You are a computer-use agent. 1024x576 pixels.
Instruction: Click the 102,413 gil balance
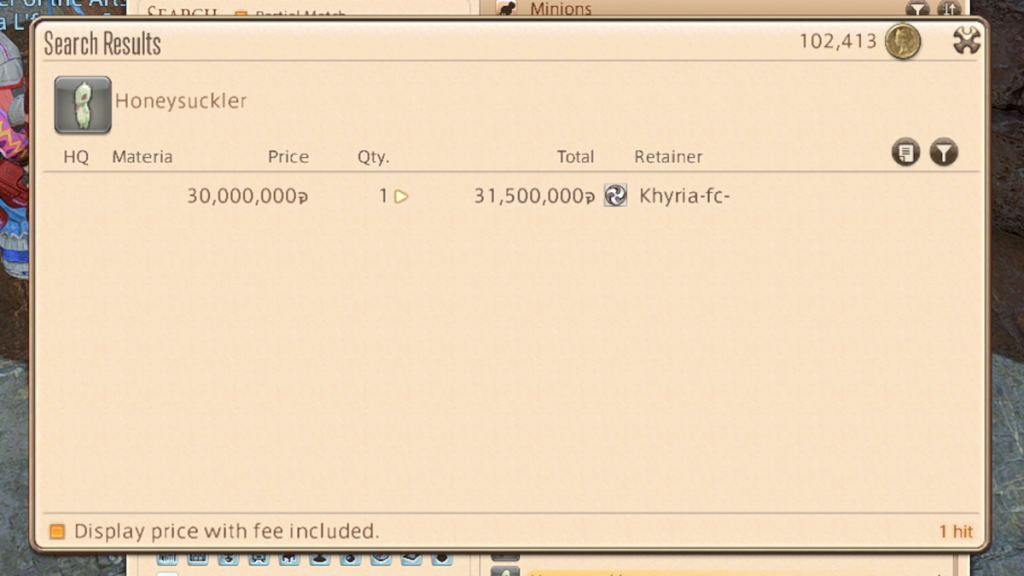[837, 42]
